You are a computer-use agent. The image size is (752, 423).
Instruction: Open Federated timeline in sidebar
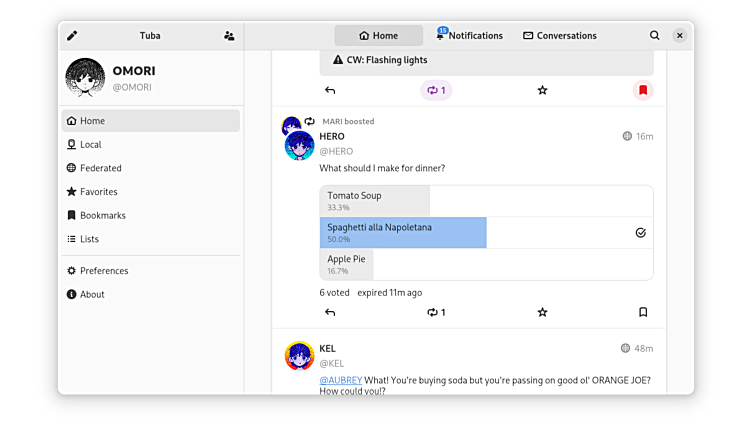pyautogui.click(x=100, y=168)
